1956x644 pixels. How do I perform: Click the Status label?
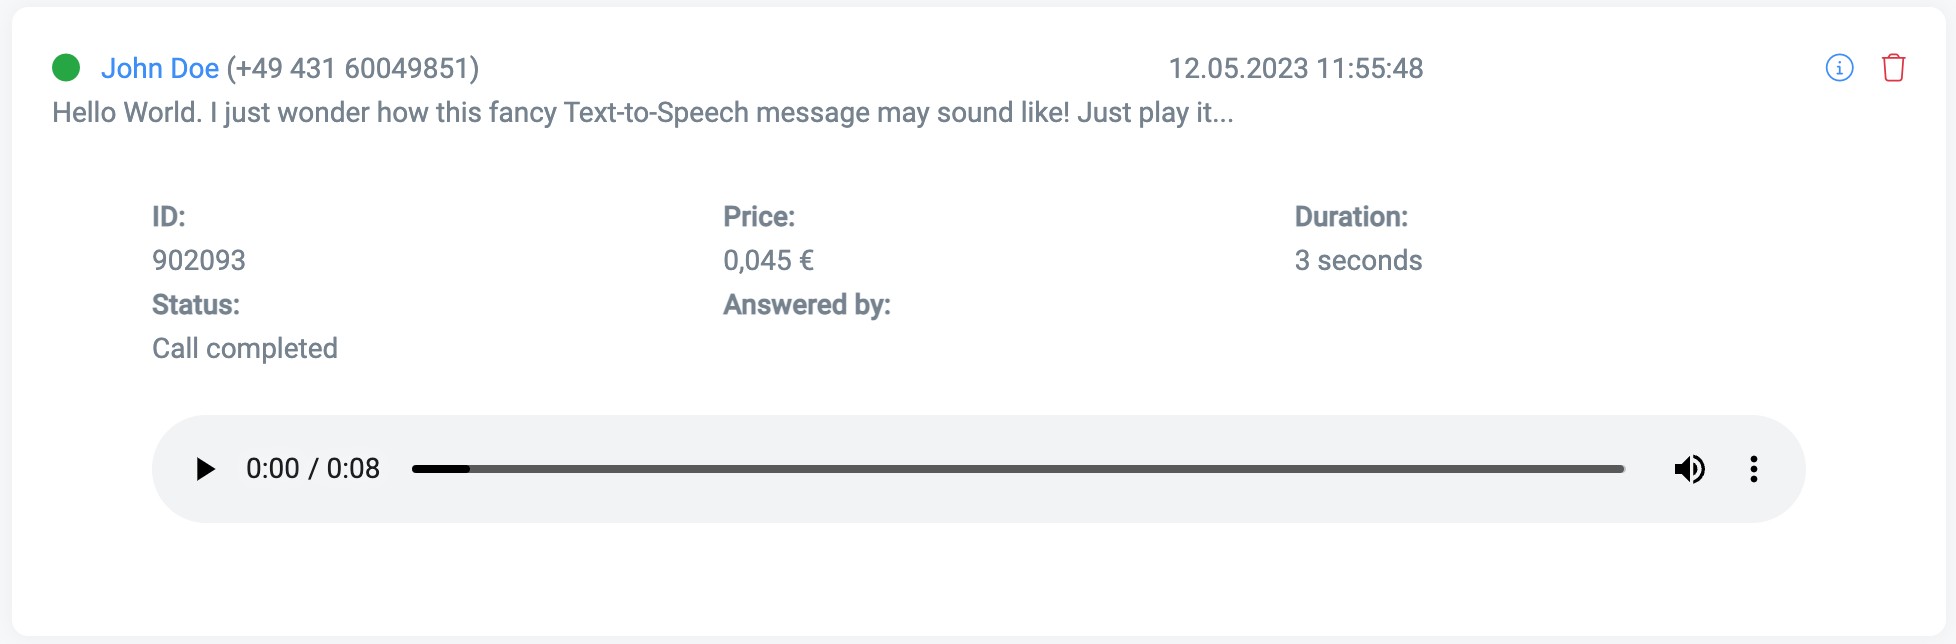(x=196, y=304)
